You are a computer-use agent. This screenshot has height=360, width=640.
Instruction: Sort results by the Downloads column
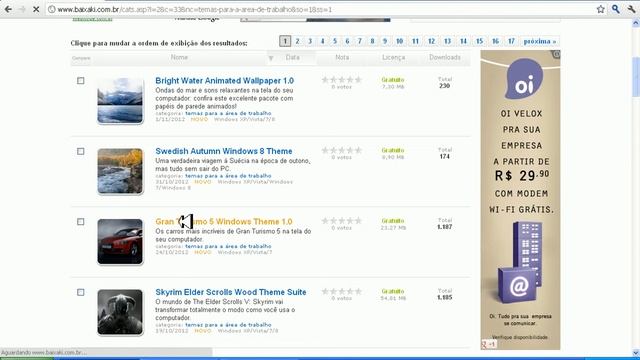[x=445, y=58]
